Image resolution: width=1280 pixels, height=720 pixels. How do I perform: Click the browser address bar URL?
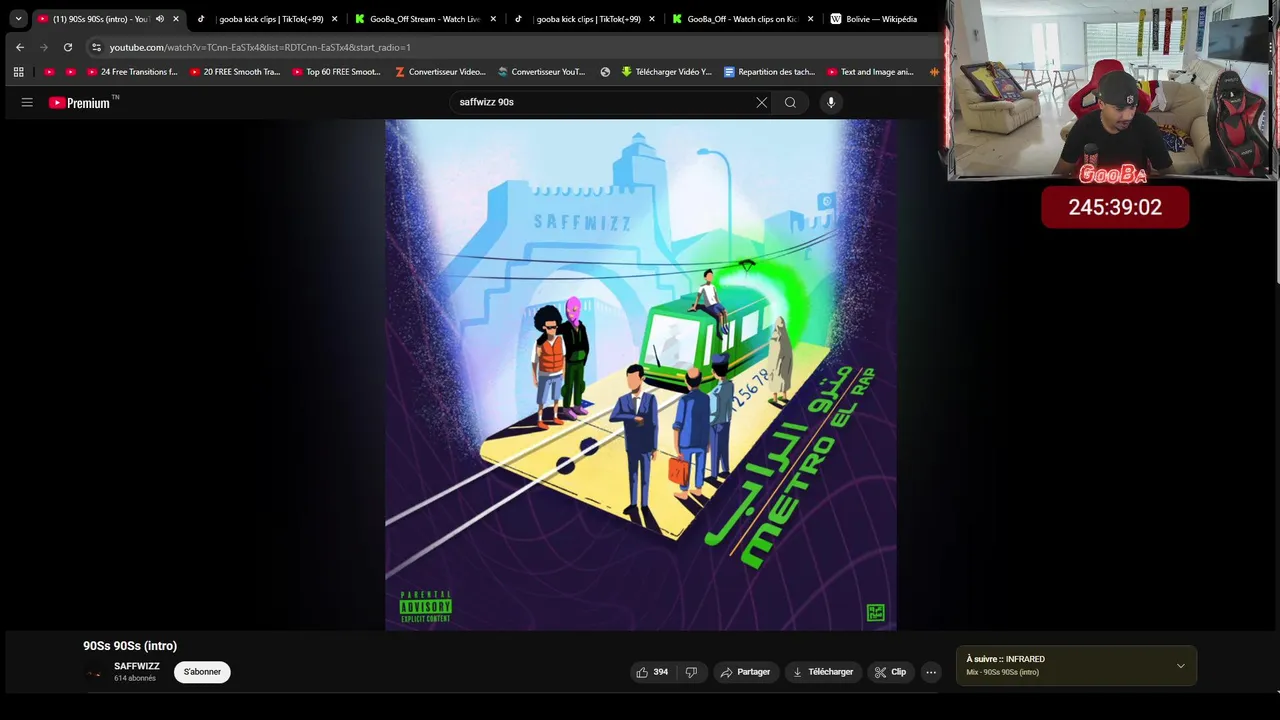tap(260, 47)
